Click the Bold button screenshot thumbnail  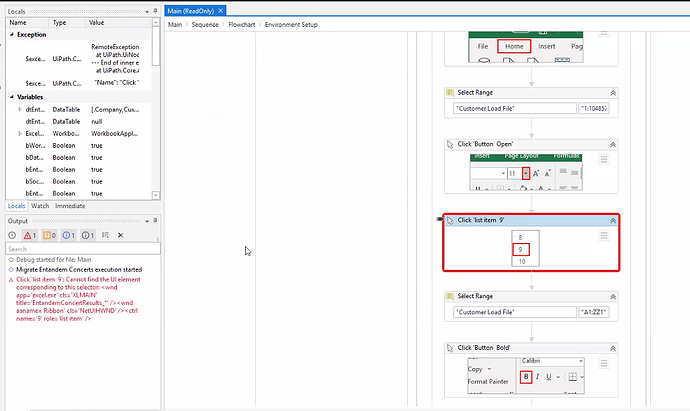click(526, 375)
